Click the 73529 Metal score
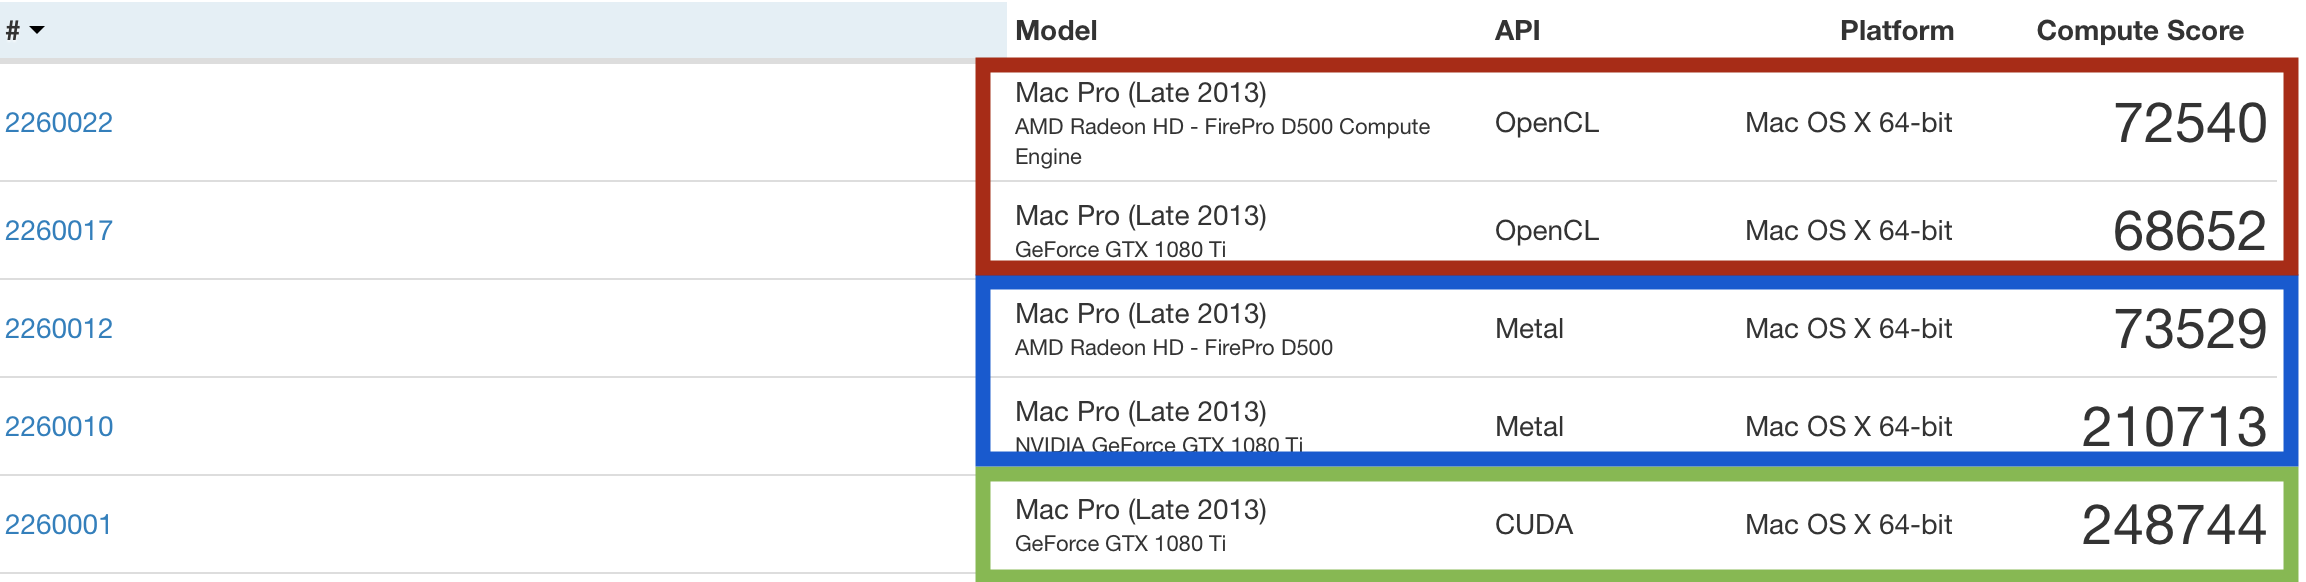The width and height of the screenshot is (2306, 582). coord(2190,330)
